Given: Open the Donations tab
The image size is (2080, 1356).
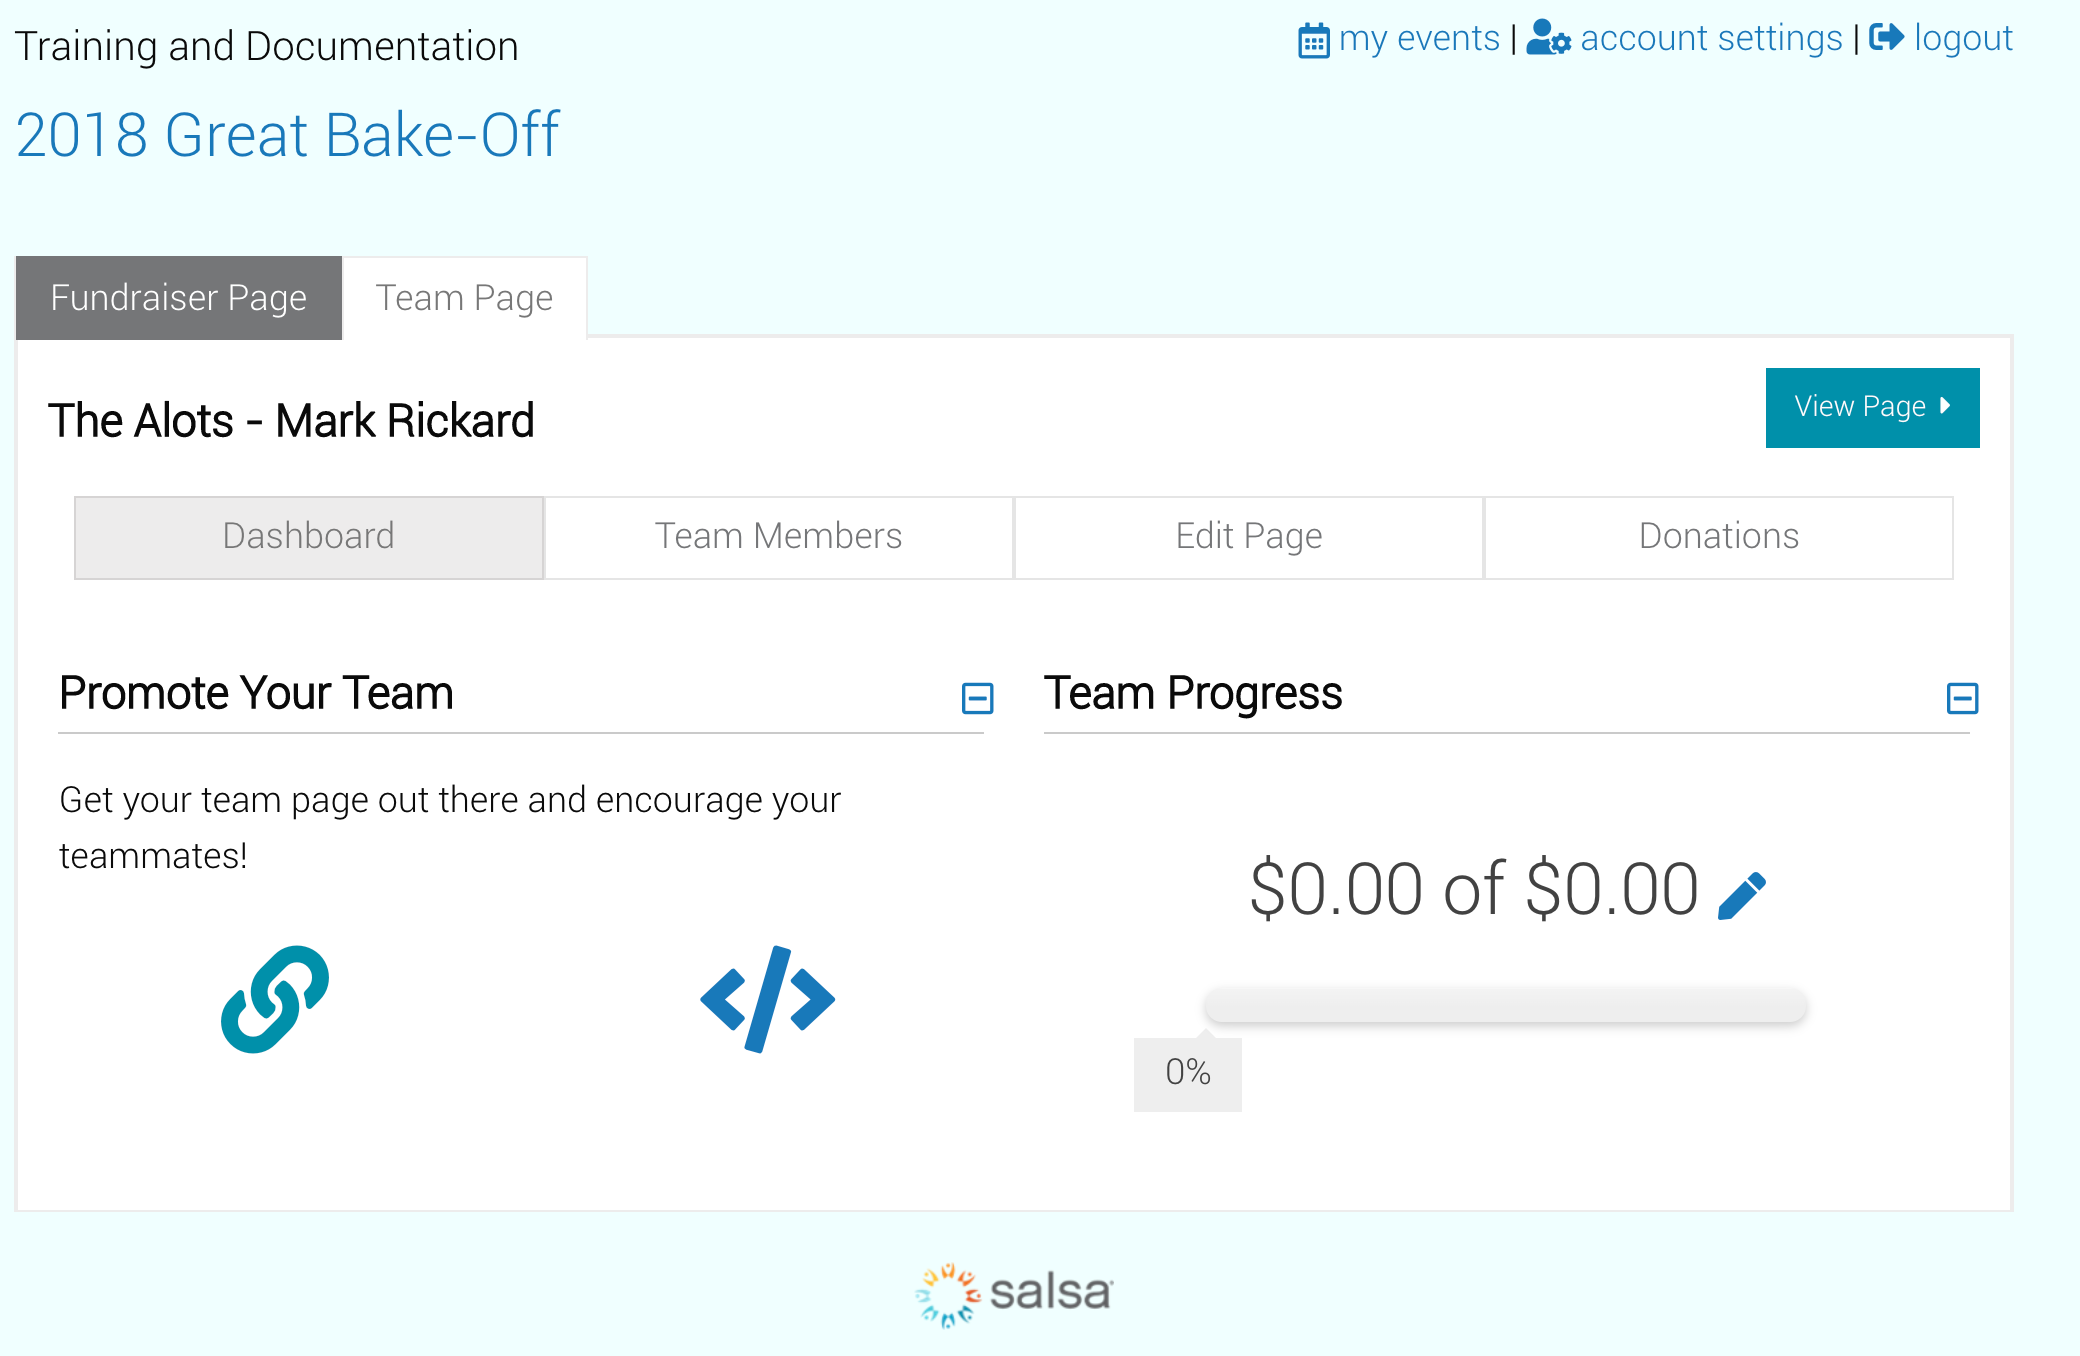Looking at the screenshot, I should pyautogui.click(x=1718, y=537).
